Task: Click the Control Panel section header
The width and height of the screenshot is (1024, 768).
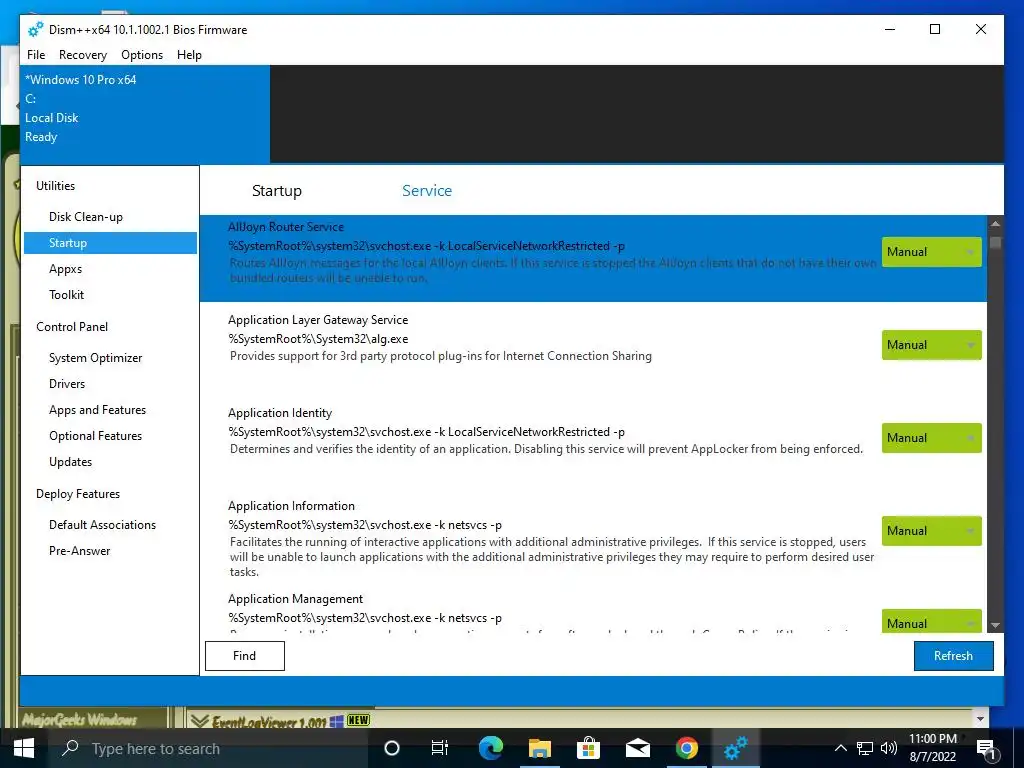Action: point(72,327)
